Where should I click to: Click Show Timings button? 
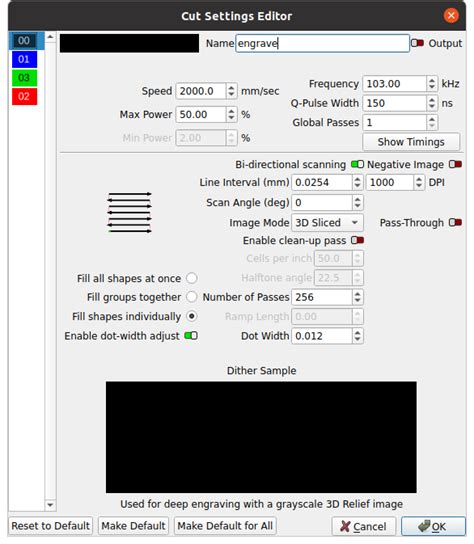(411, 142)
